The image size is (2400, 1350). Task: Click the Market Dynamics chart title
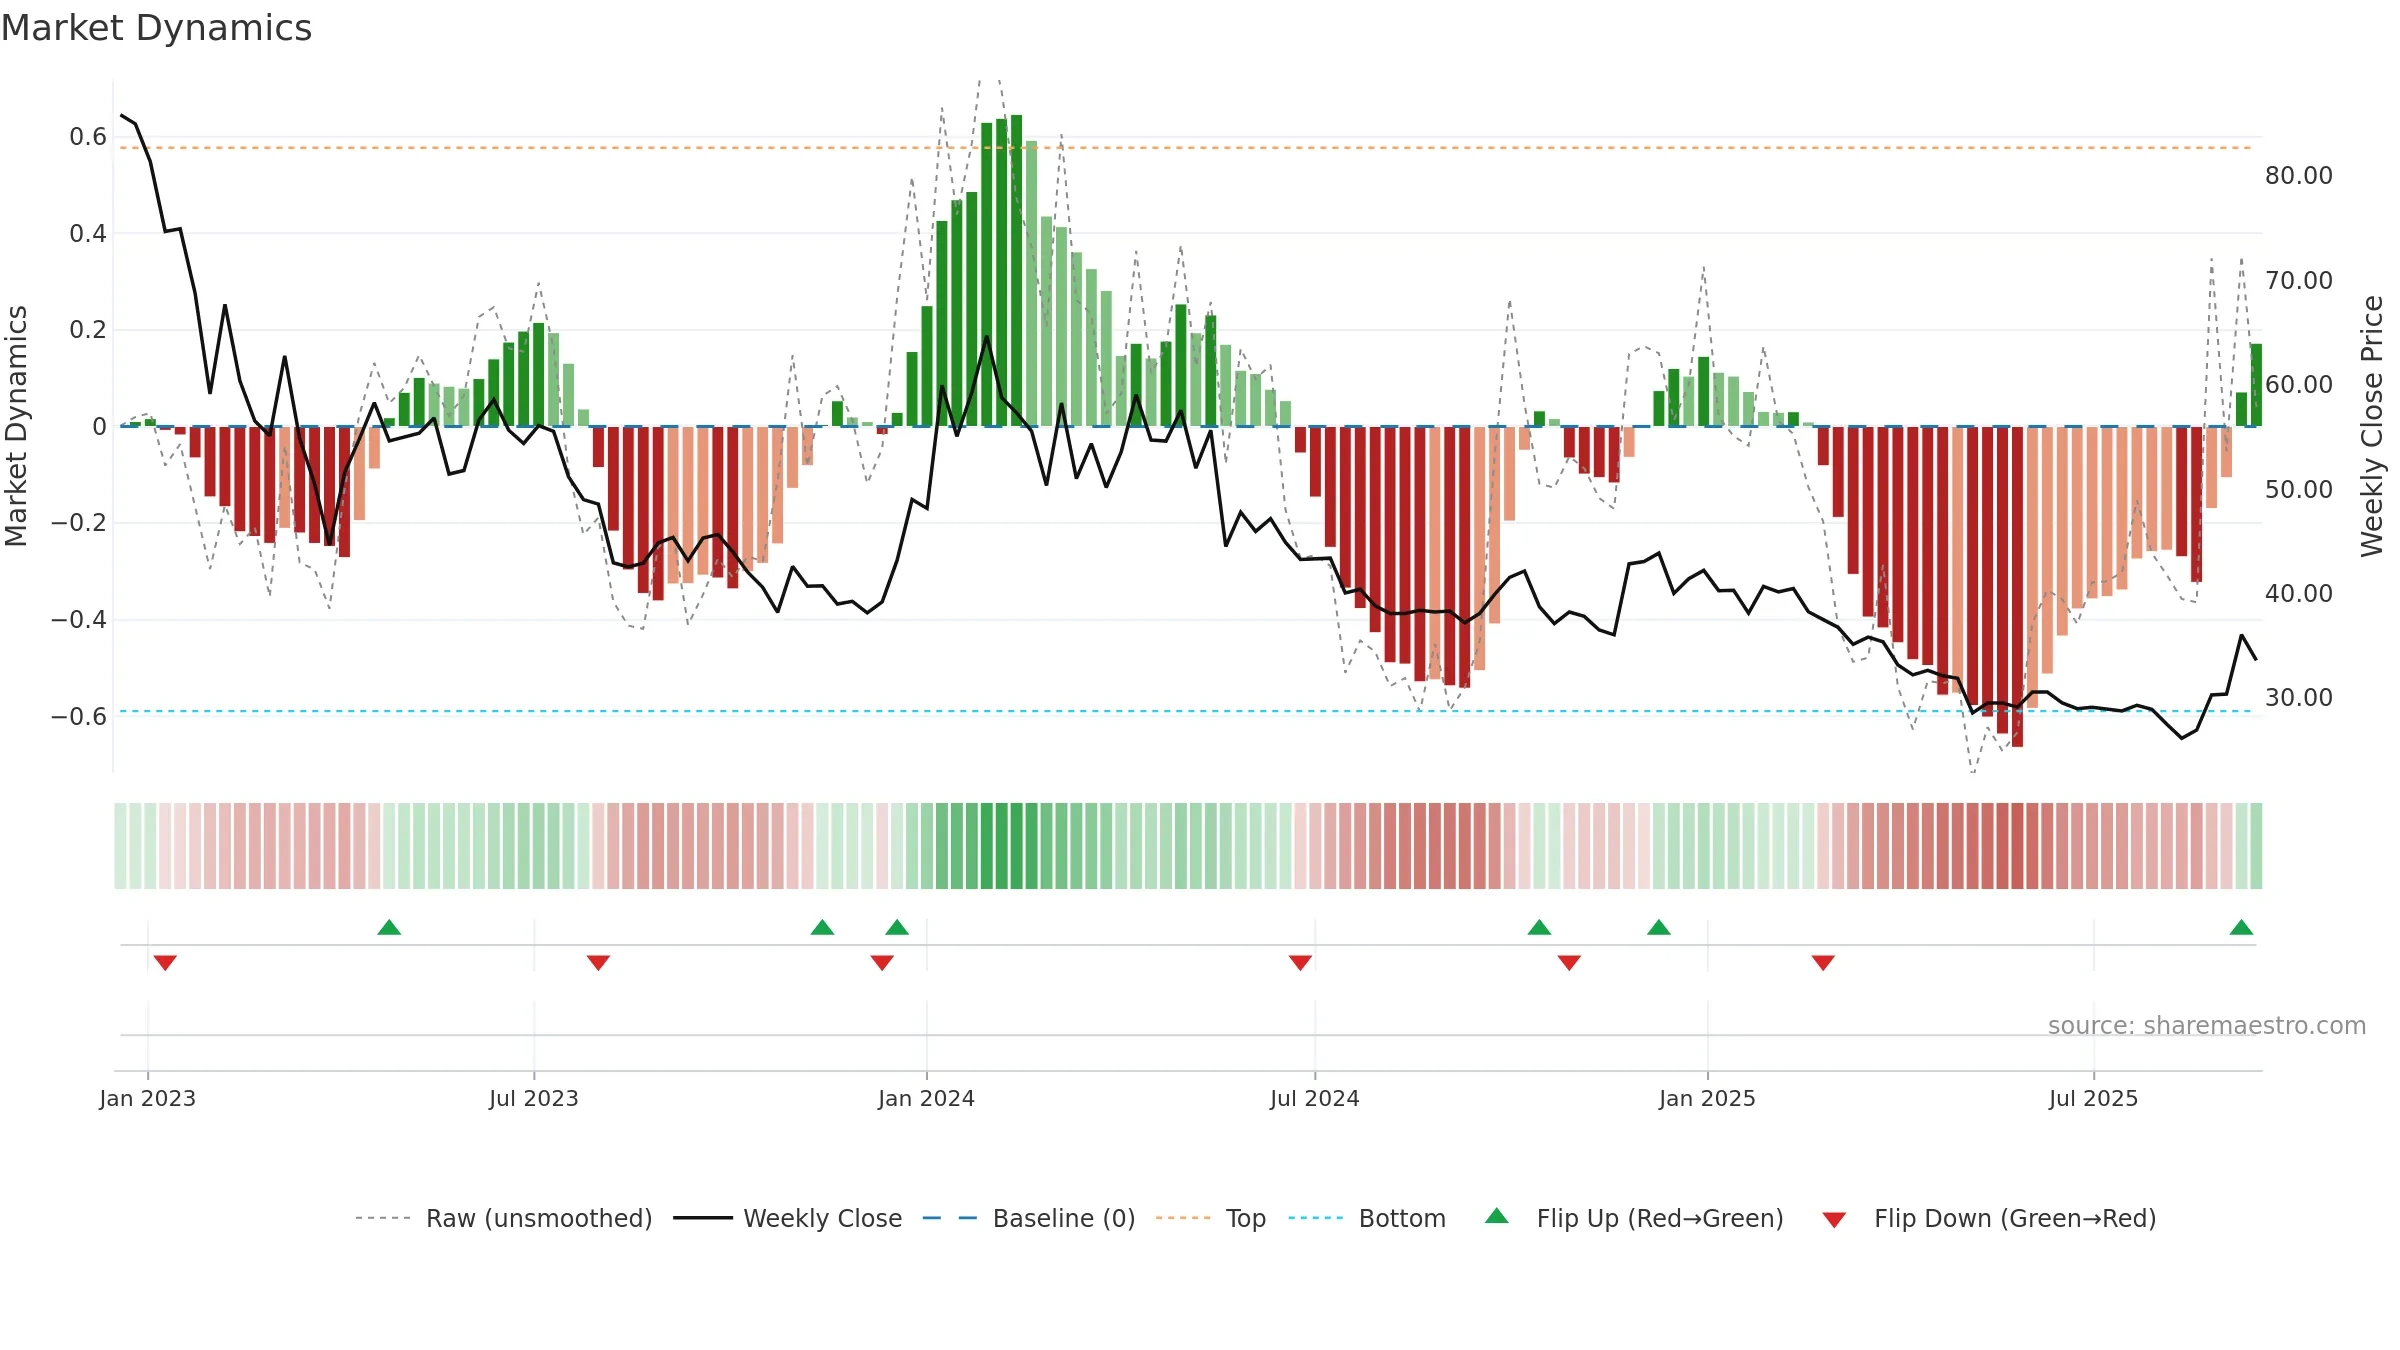point(156,28)
